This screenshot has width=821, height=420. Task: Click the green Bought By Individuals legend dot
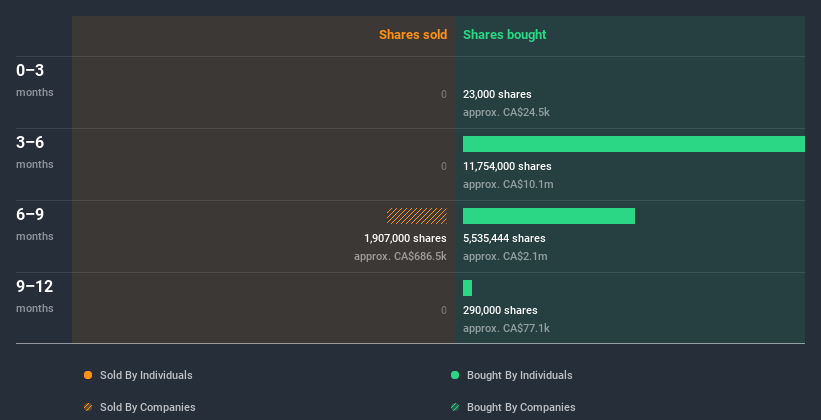[455, 375]
